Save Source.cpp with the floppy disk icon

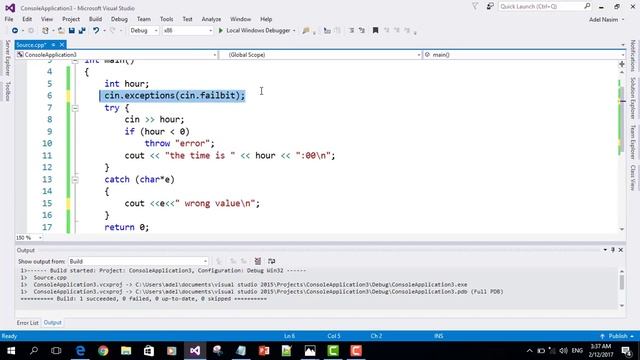(72, 31)
